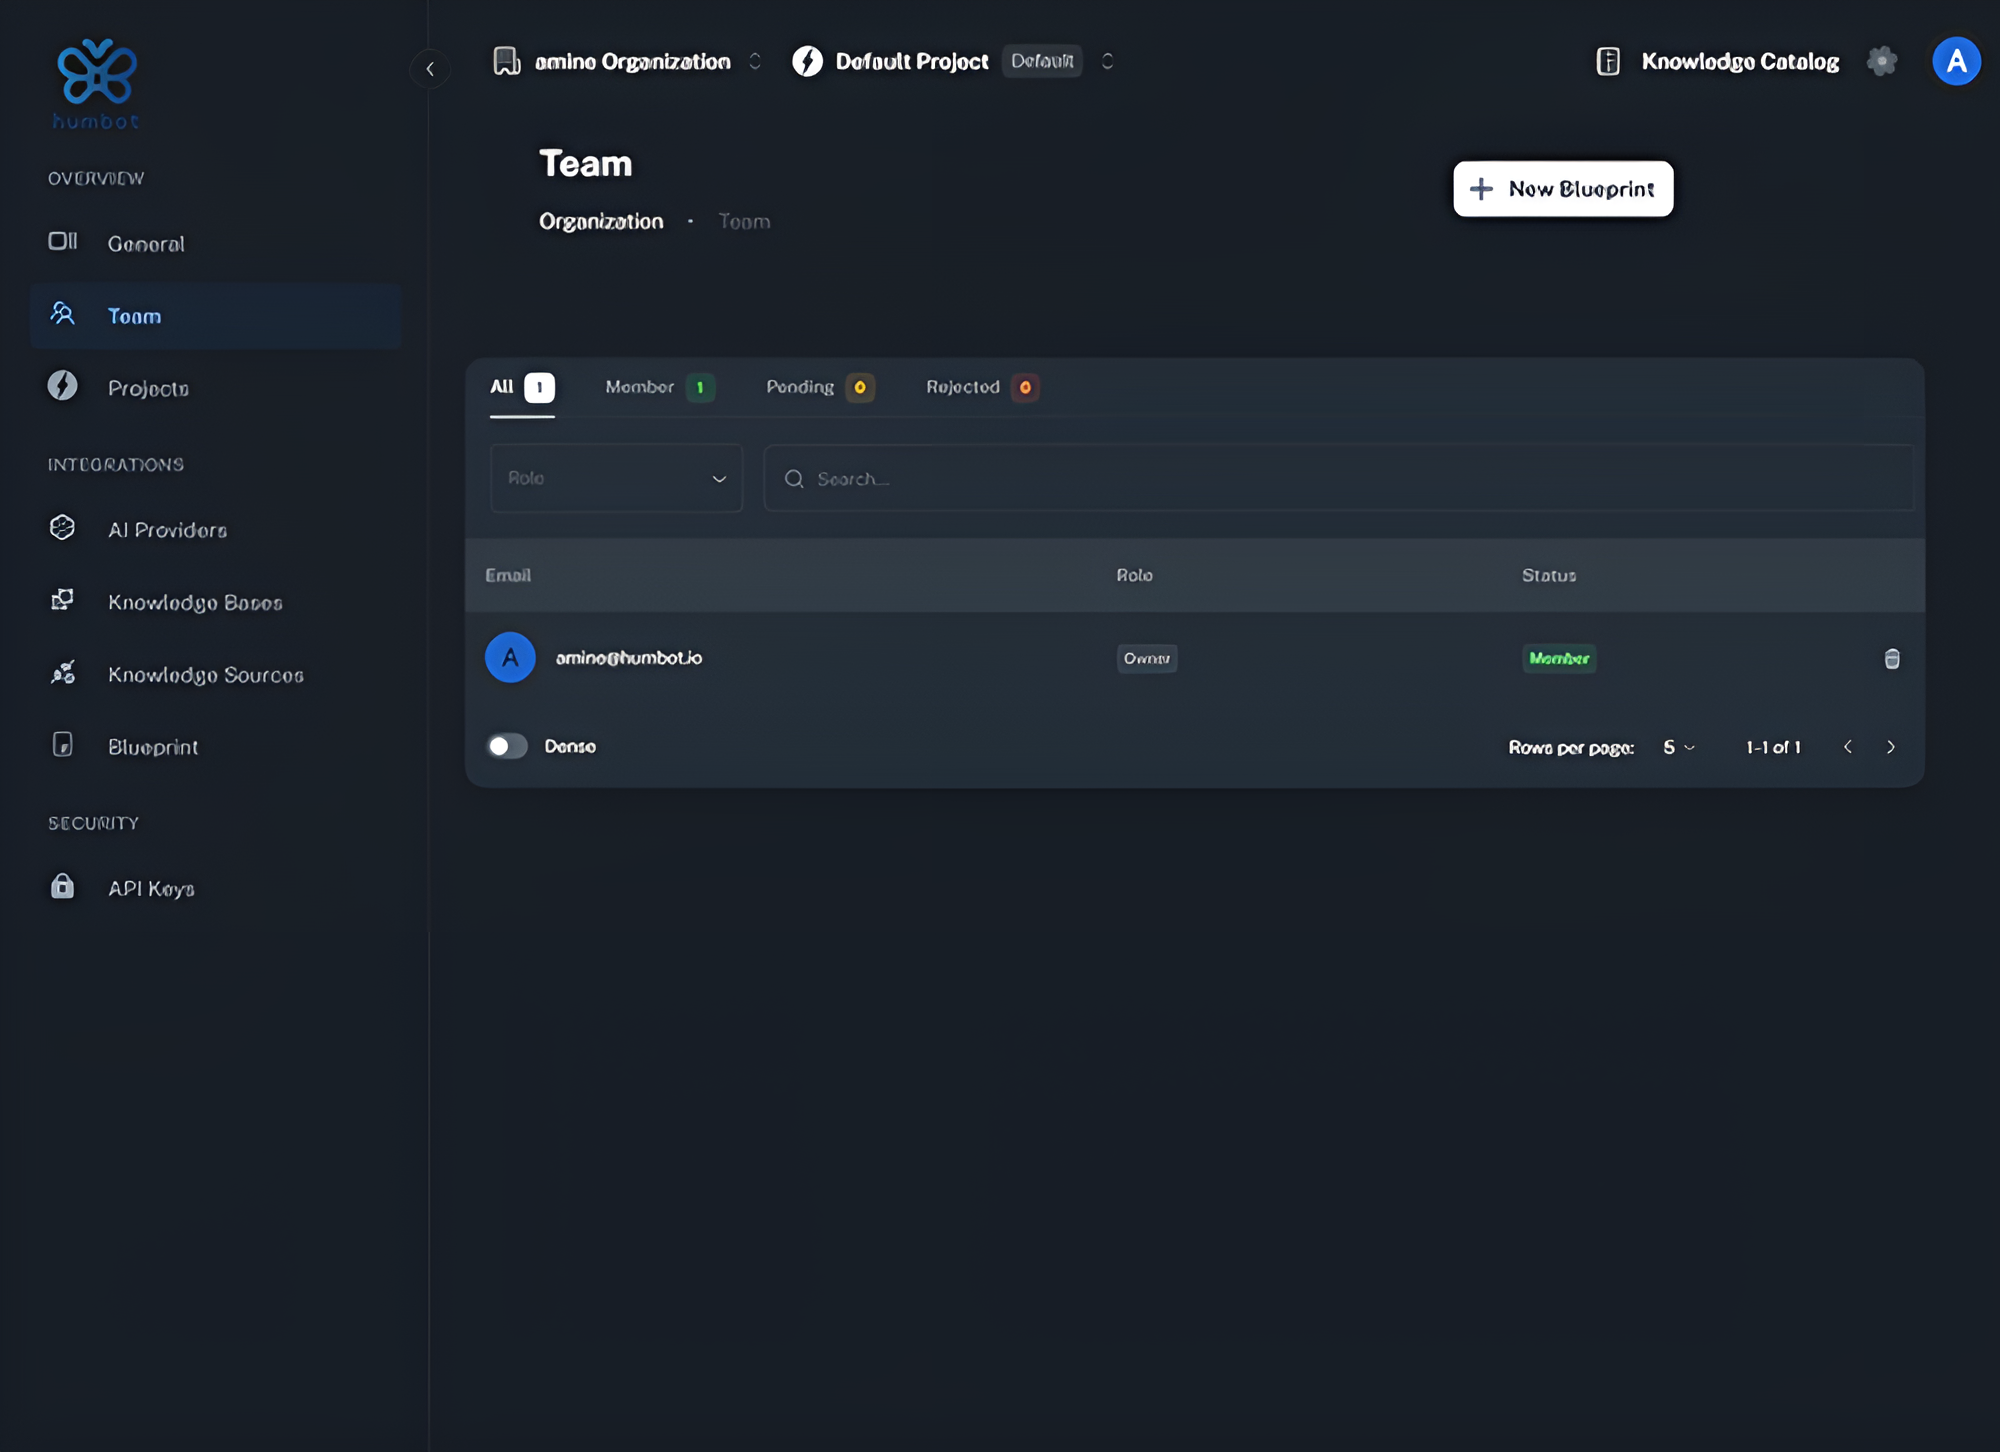This screenshot has width=2000, height=1452.
Task: Click the New Blueprint button
Action: 1562,189
